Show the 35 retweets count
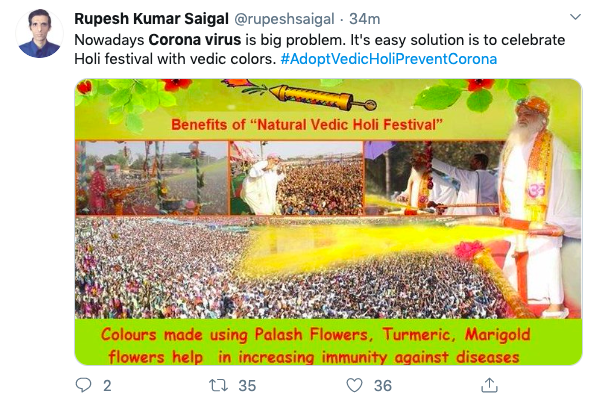The height and width of the screenshot is (404, 598). (247, 386)
